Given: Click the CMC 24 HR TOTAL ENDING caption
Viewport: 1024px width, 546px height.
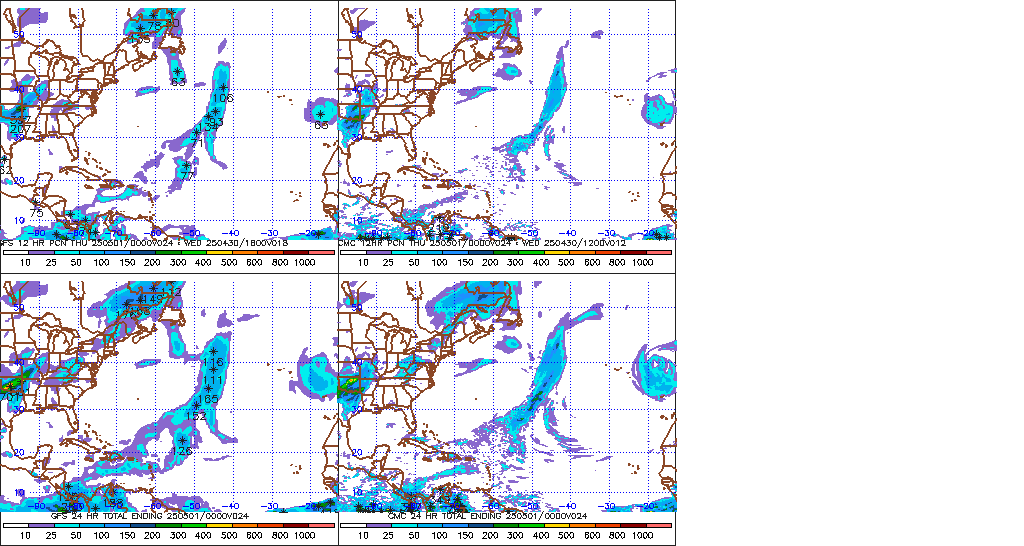Looking at the screenshot, I should click(487, 516).
